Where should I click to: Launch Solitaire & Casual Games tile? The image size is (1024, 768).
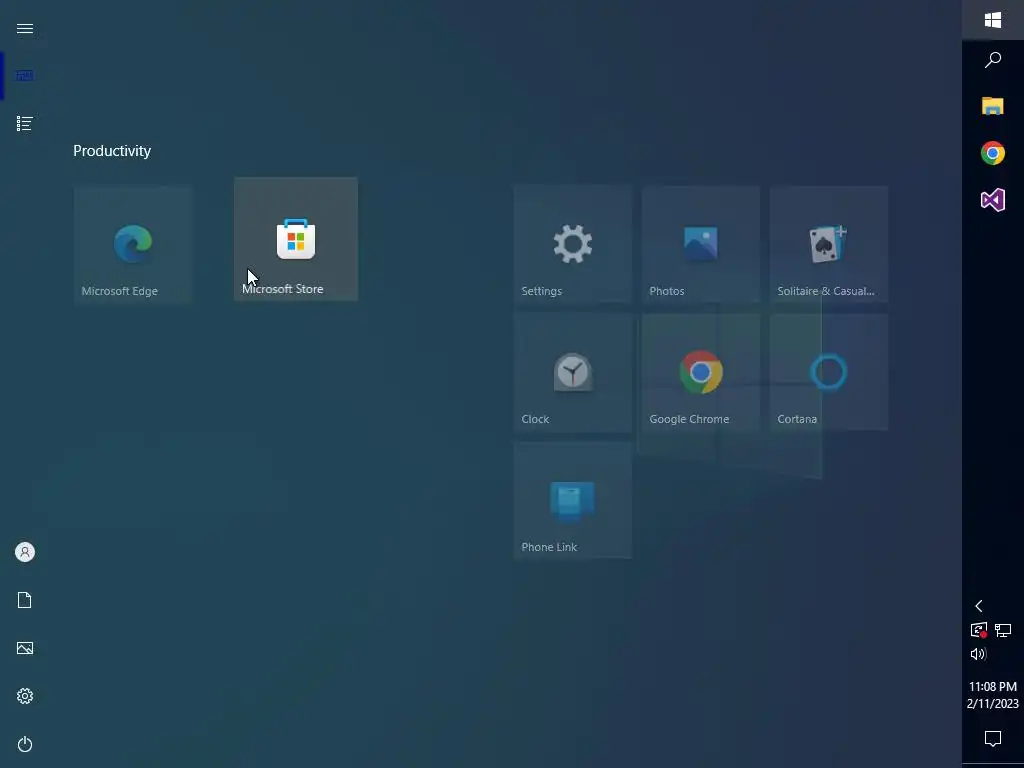tap(829, 244)
